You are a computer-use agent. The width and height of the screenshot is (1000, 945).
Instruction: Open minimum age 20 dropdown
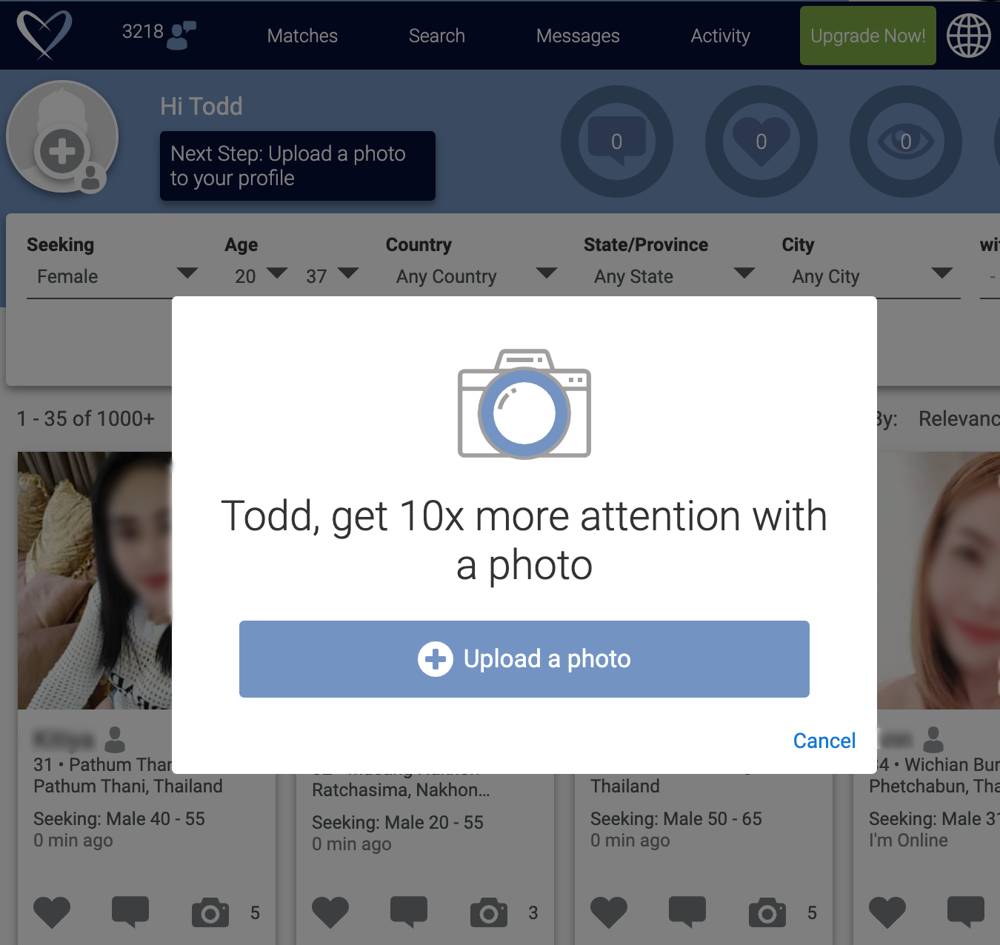(258, 276)
